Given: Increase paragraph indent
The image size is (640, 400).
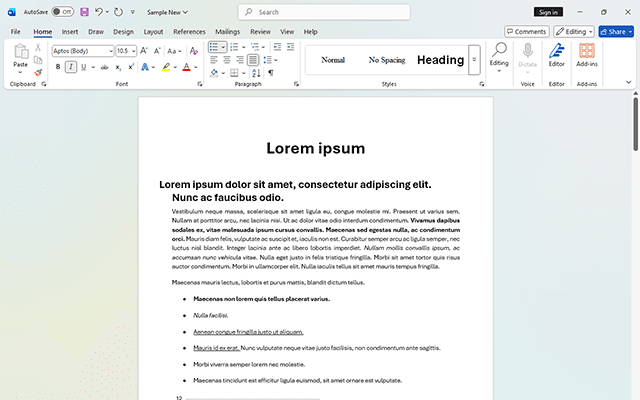Looking at the screenshot, I should [290, 47].
